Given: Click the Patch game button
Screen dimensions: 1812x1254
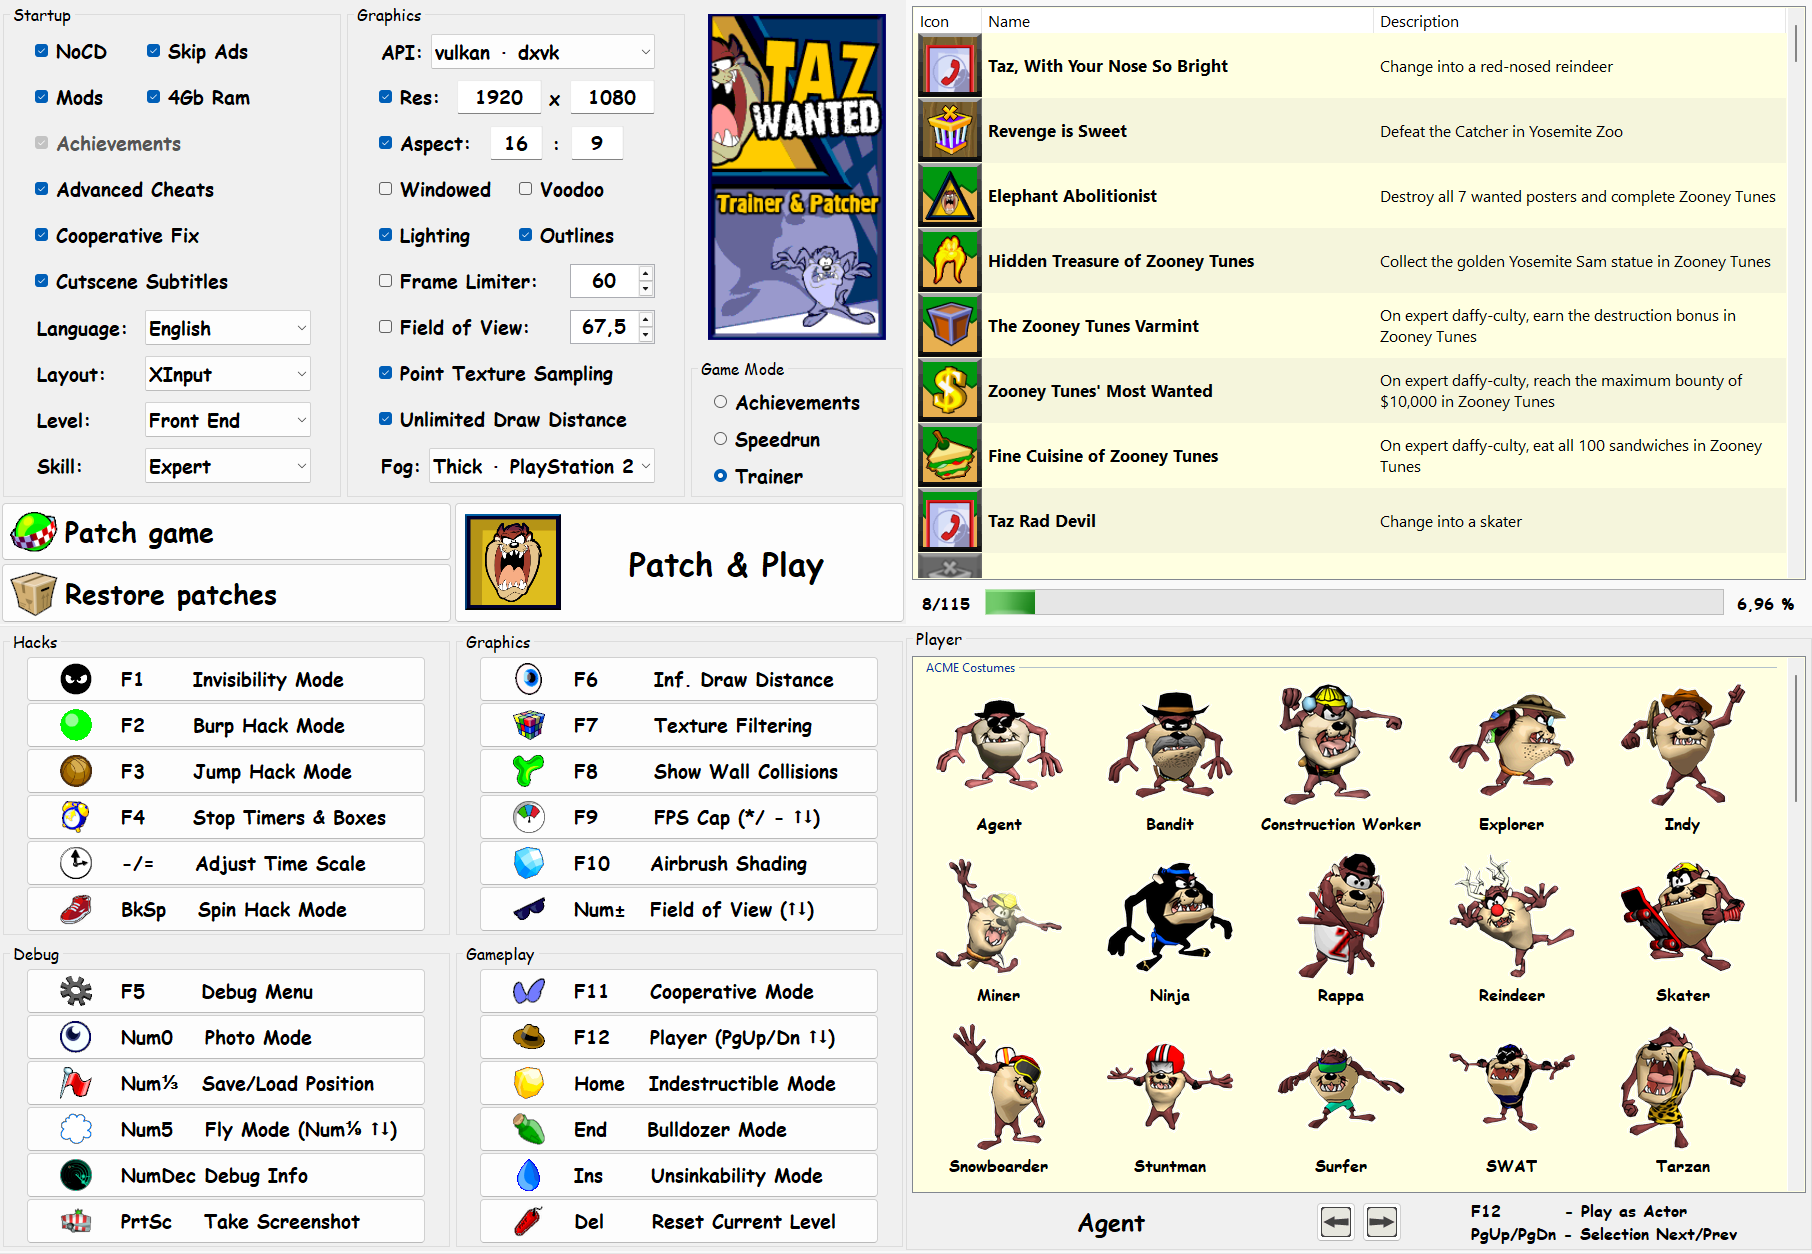Looking at the screenshot, I should (x=228, y=532).
